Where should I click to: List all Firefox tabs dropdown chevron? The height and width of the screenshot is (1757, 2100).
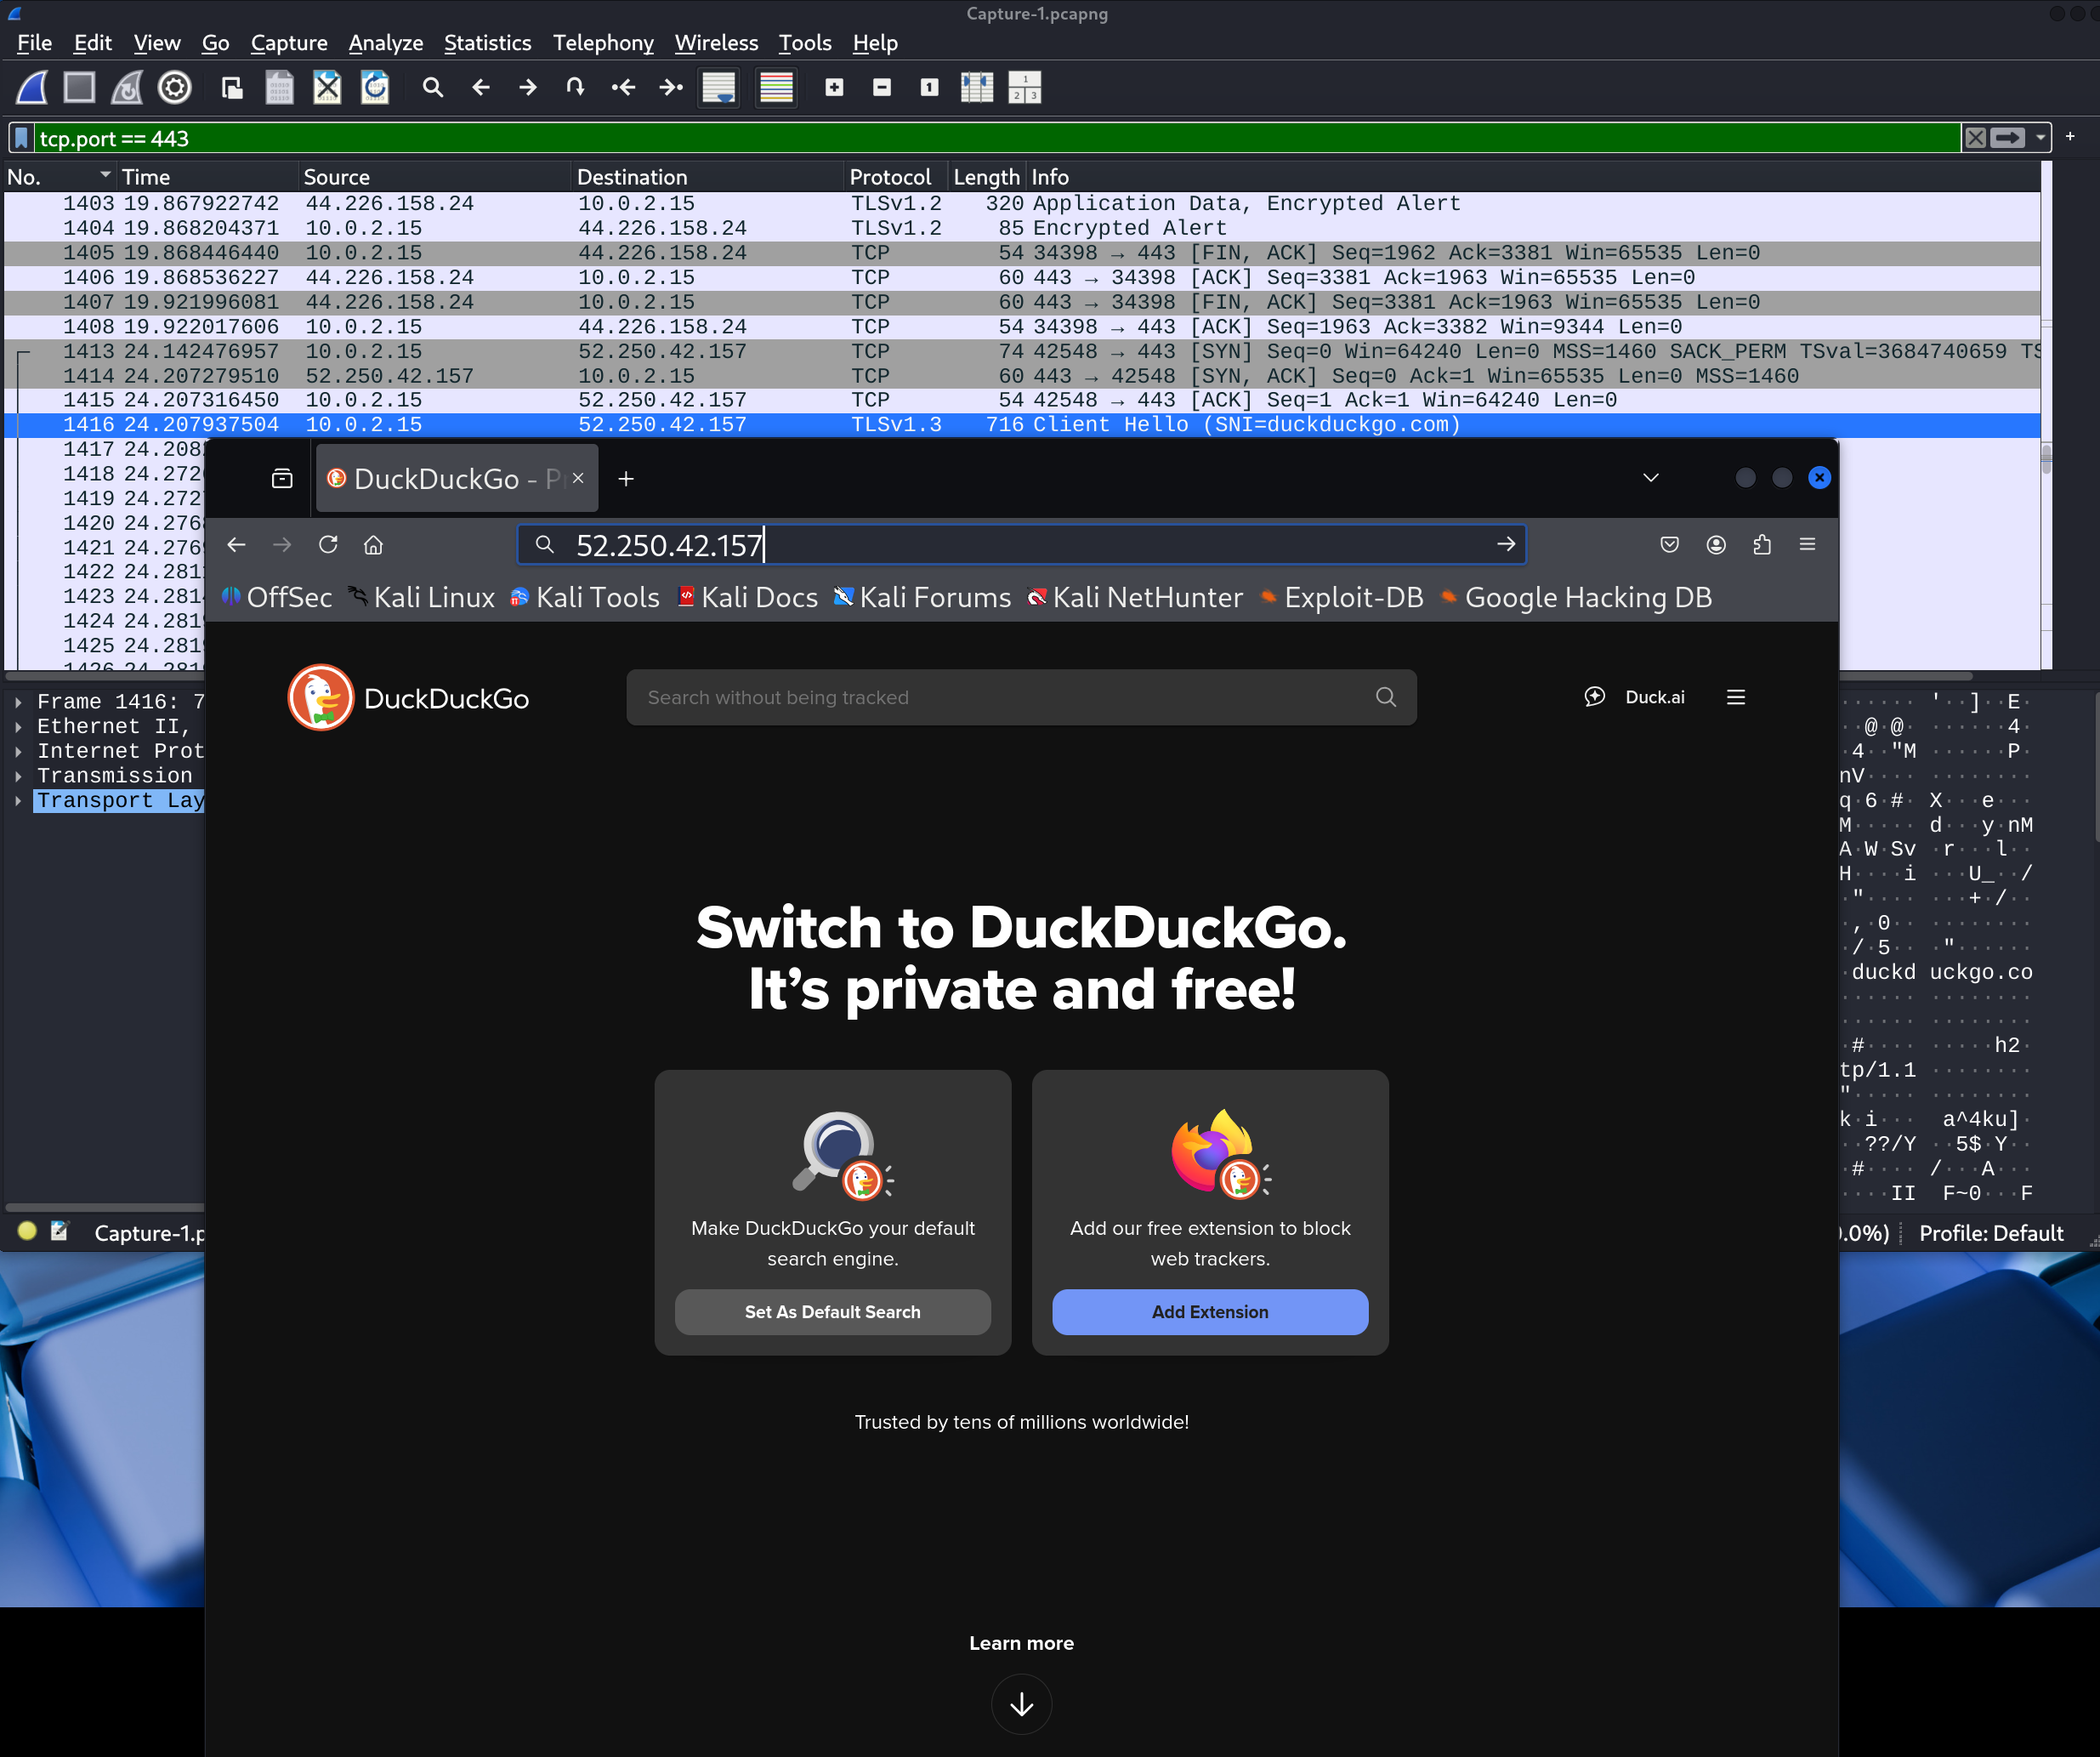[x=1651, y=478]
